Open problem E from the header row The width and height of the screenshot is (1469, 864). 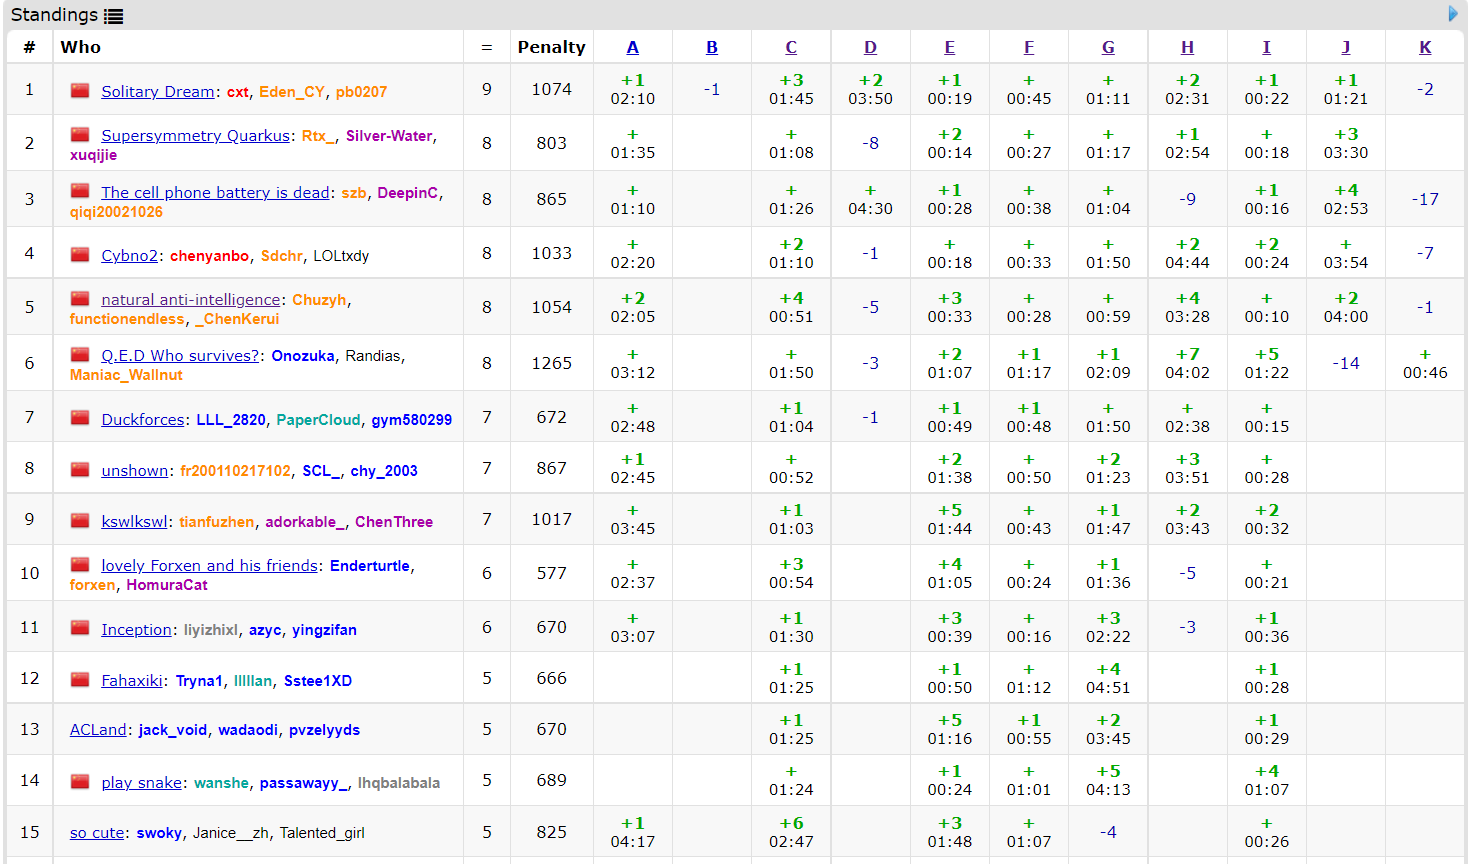pyautogui.click(x=949, y=47)
